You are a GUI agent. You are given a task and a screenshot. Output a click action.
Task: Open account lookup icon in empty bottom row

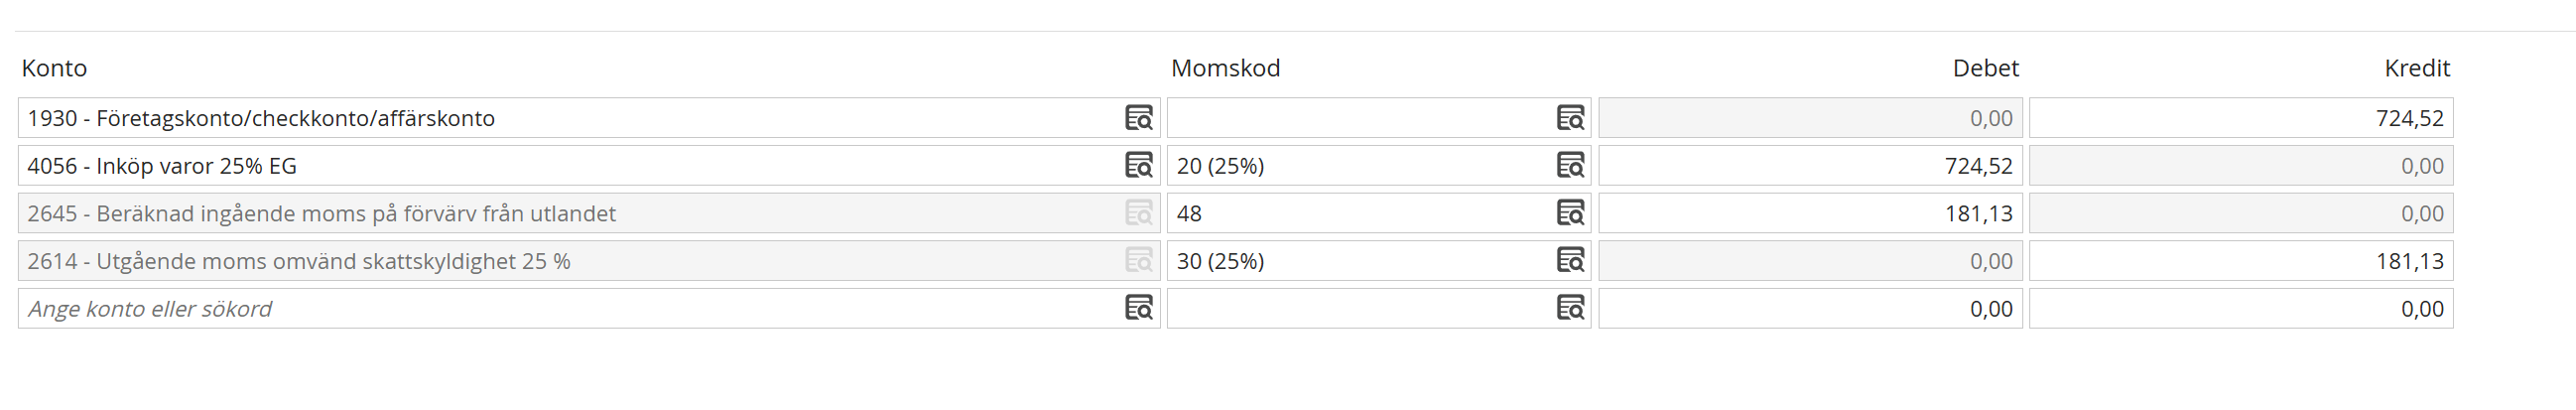click(x=1139, y=308)
